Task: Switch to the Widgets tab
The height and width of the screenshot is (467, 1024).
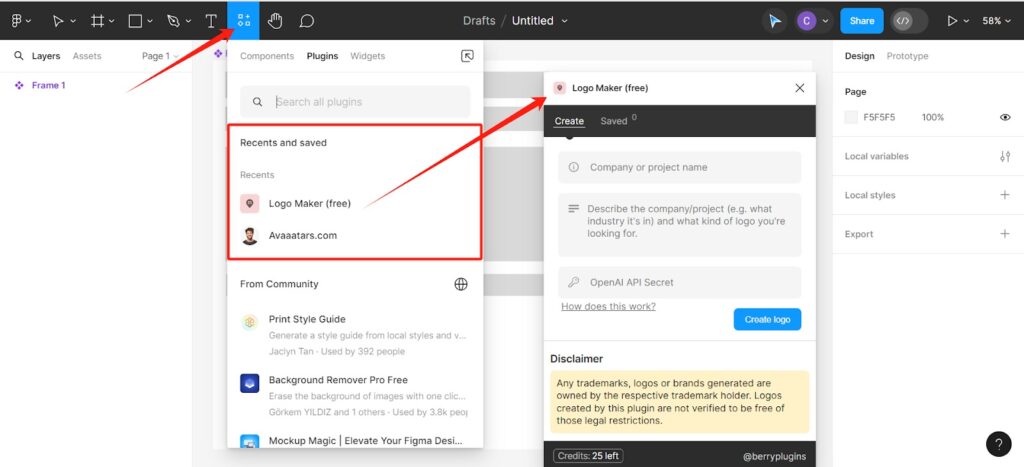Action: (368, 56)
